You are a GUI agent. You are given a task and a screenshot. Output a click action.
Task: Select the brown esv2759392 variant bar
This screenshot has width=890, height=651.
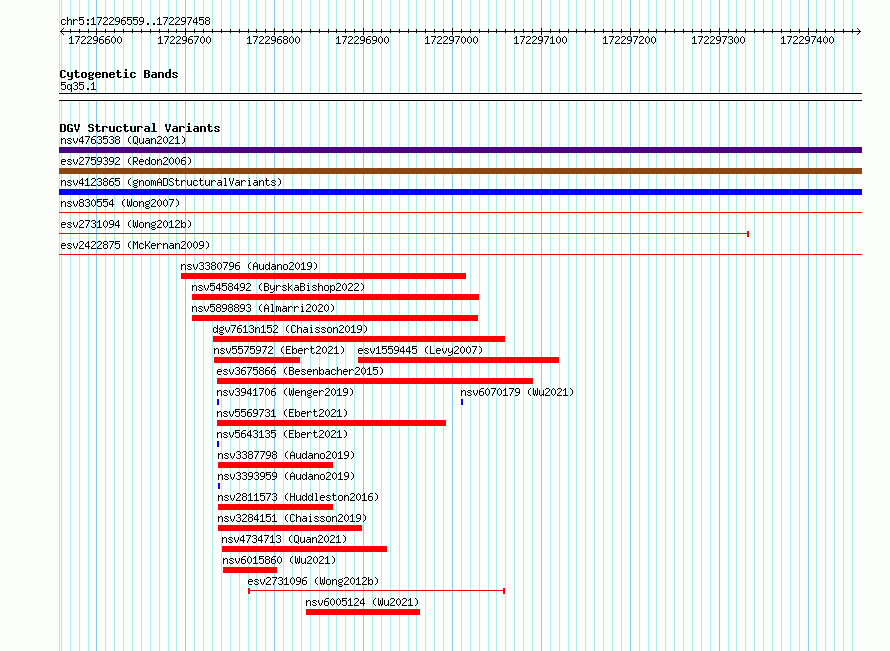(460, 171)
